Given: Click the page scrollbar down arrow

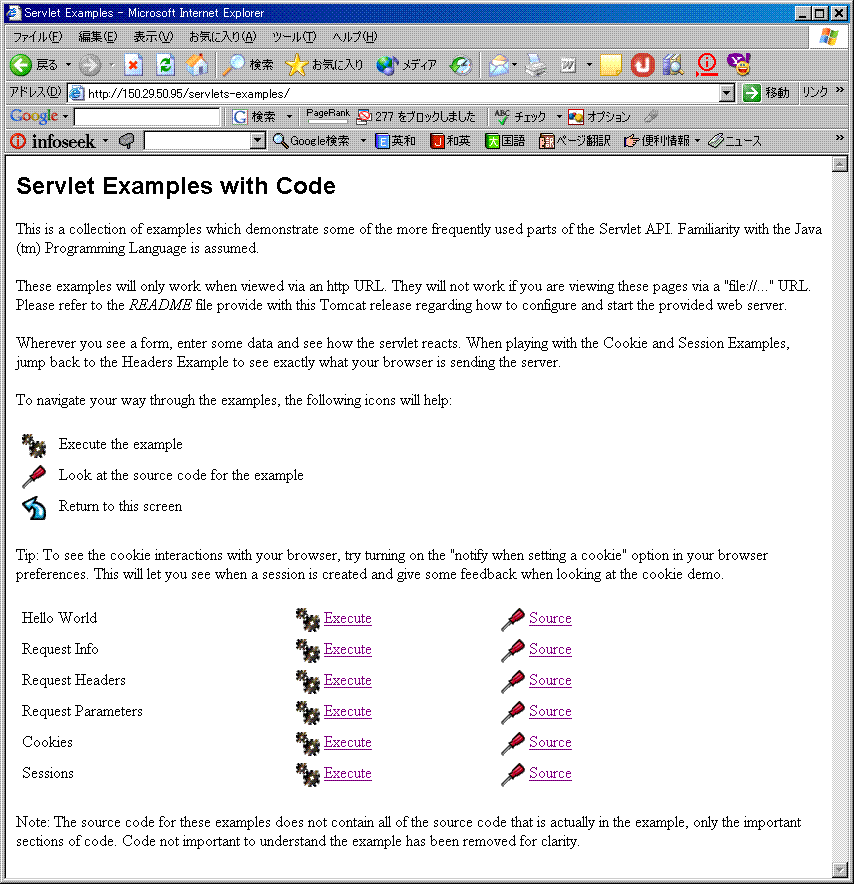Looking at the screenshot, I should point(840,870).
